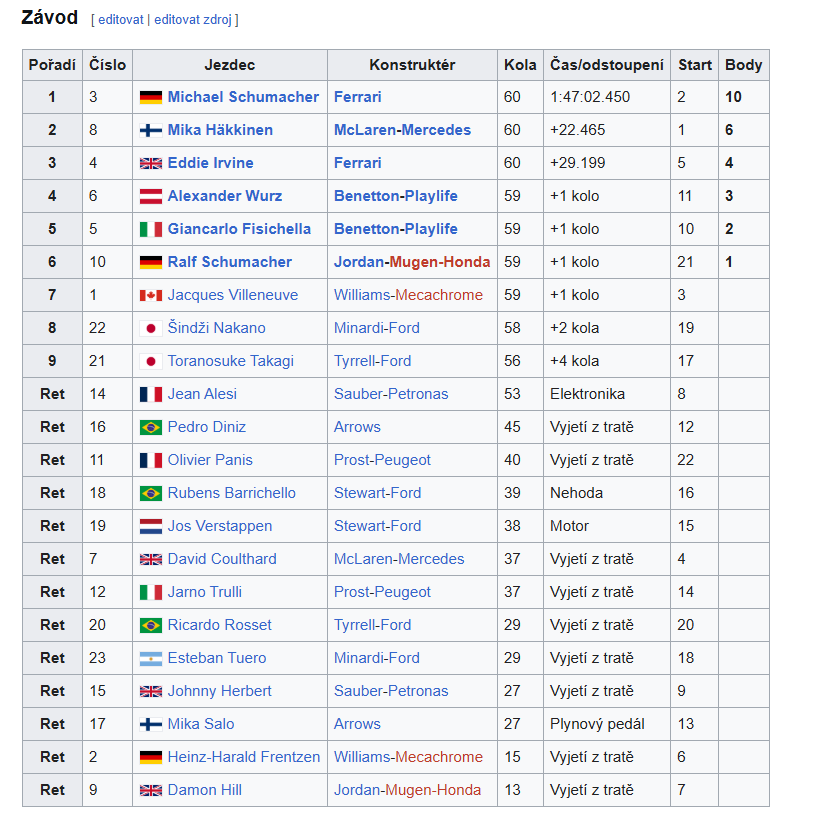Visit the Ricardo Rosset driver link
Screen dimensions: 823x827
pos(219,625)
